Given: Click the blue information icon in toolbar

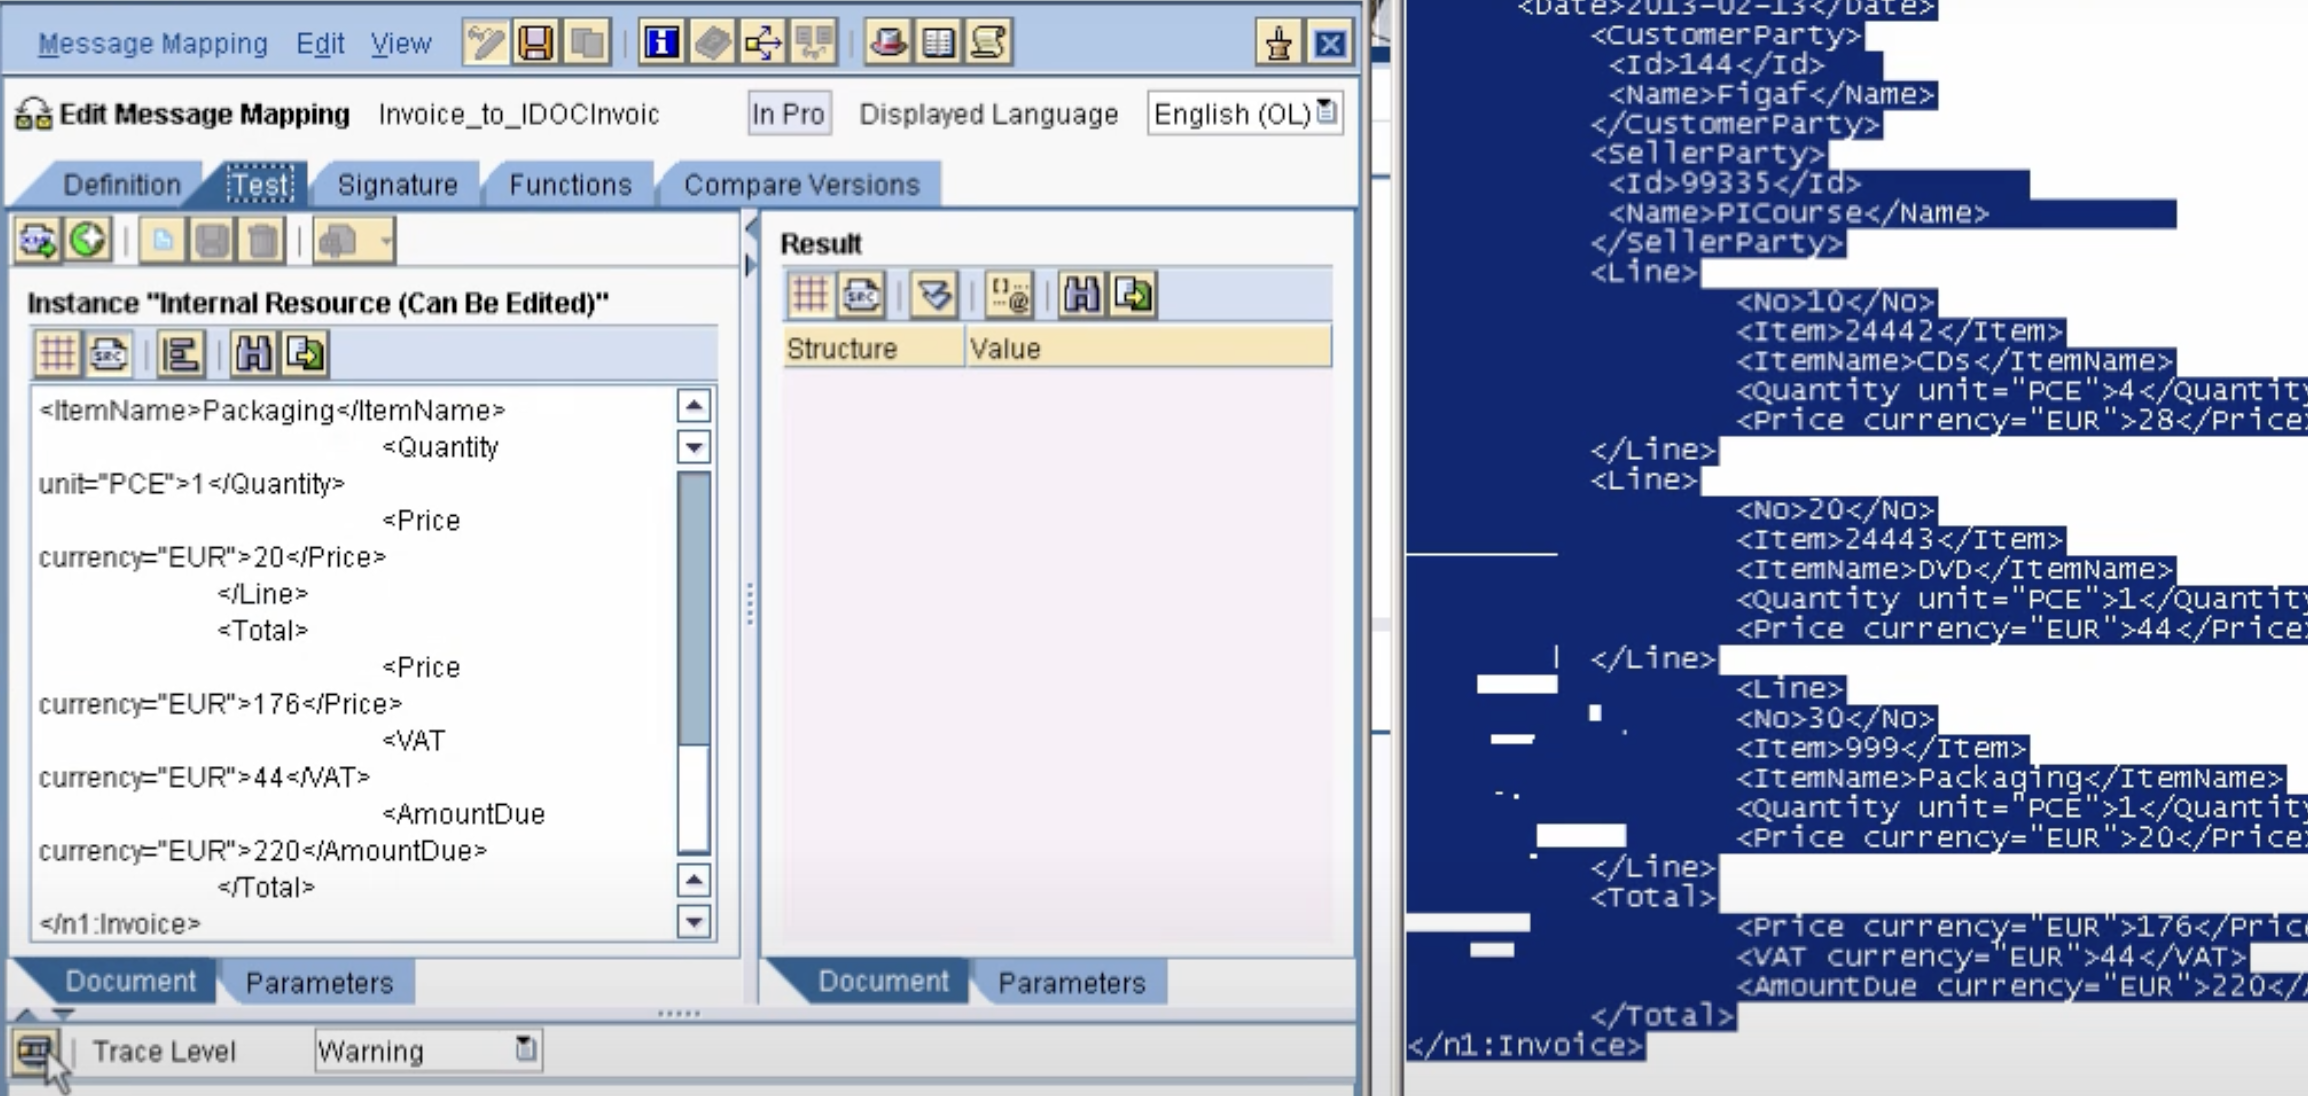Looking at the screenshot, I should coord(661,43).
